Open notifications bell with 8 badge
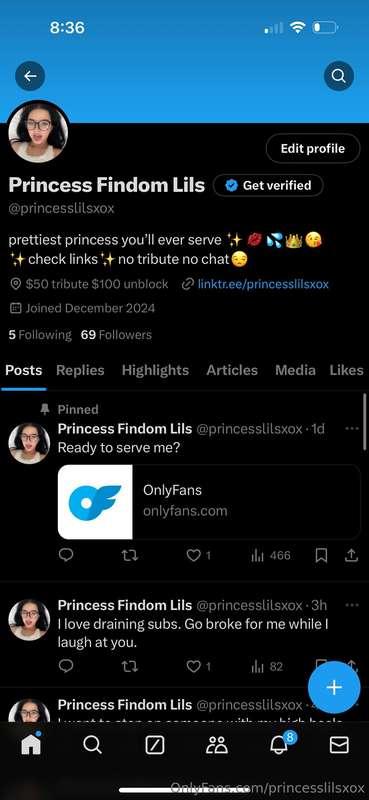The image size is (369, 800). 280,744
